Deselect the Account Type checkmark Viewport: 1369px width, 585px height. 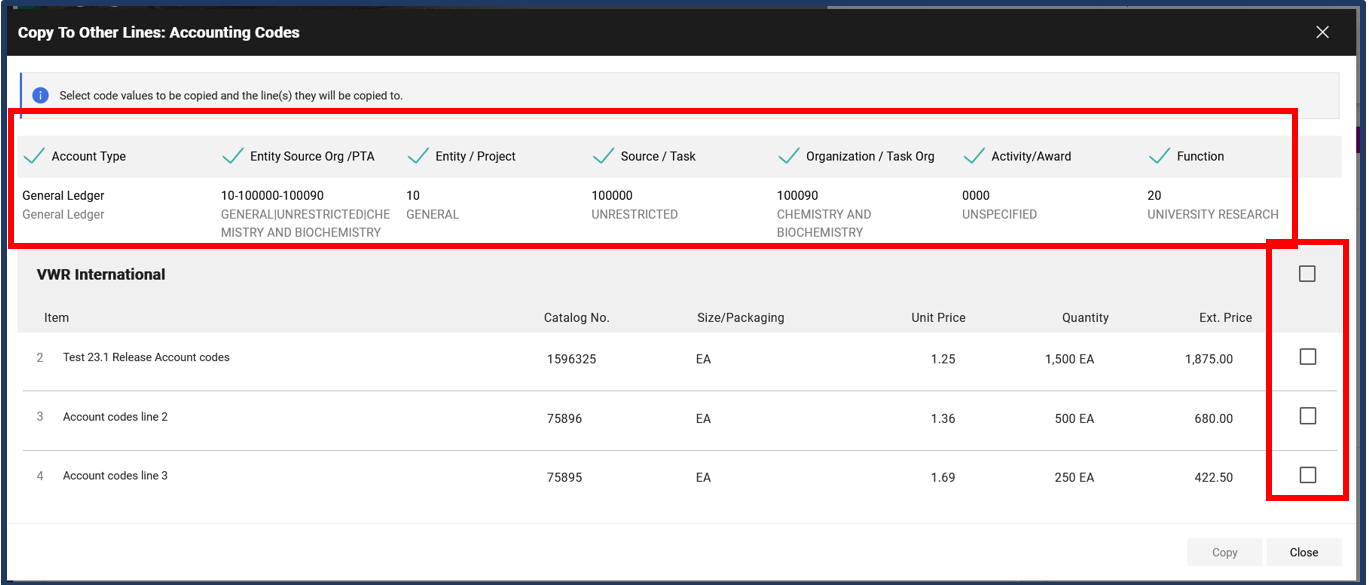pyautogui.click(x=33, y=156)
